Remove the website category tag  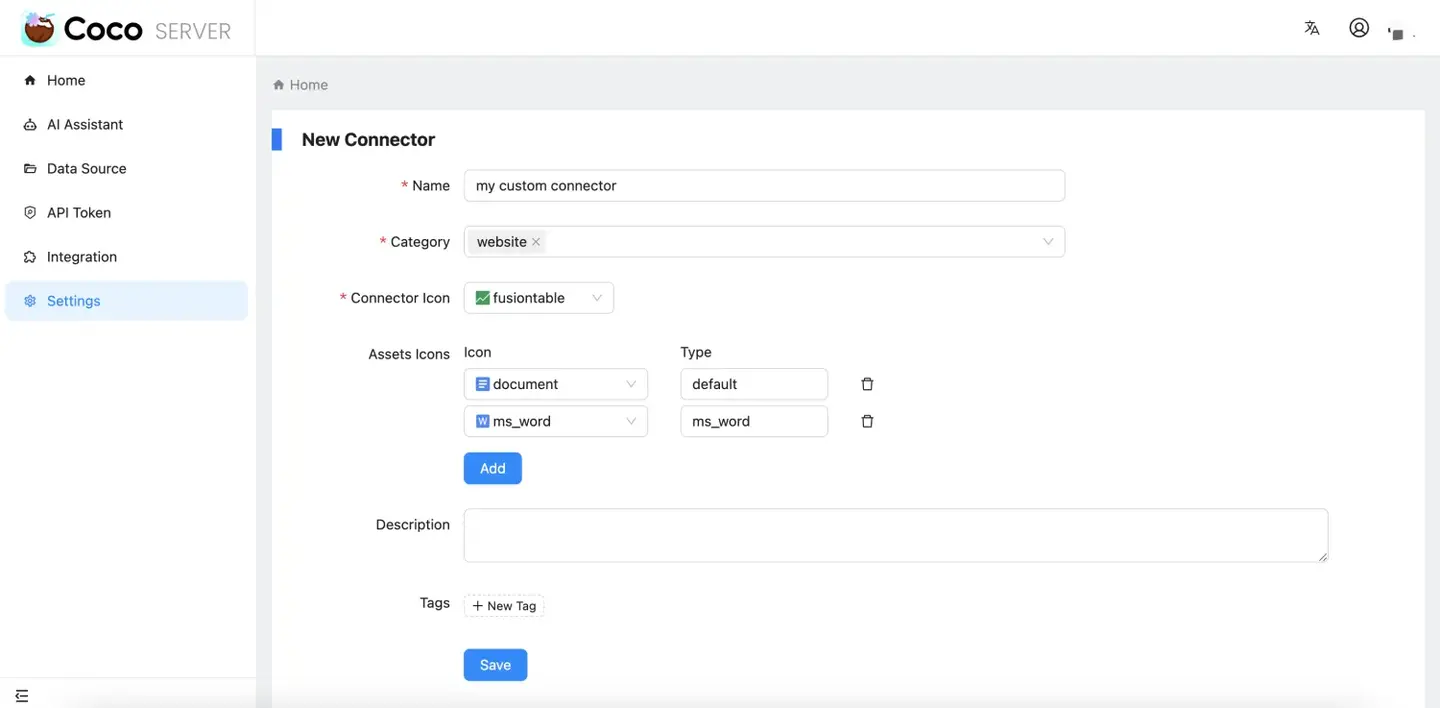tap(536, 241)
